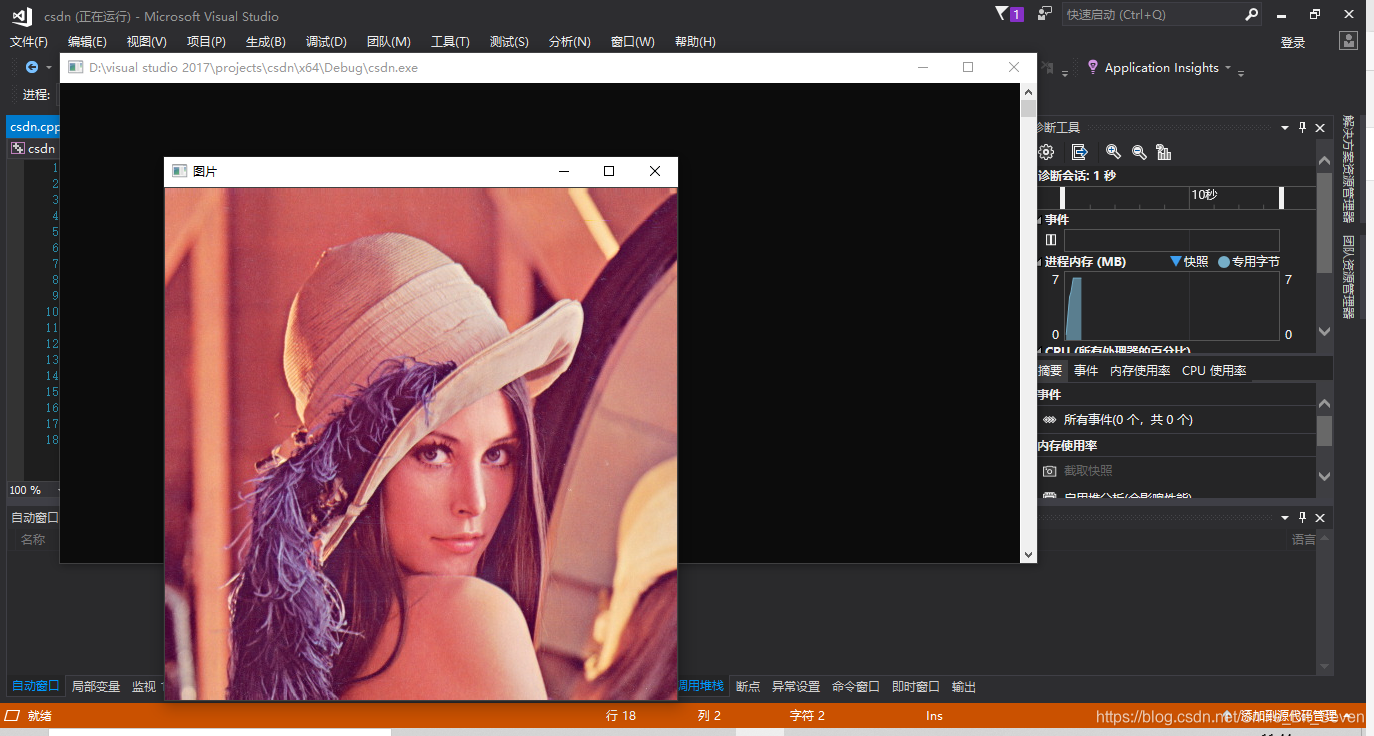Select the csdn.cpp editor tab
Screen dimensions: 1374x736
coord(35,127)
